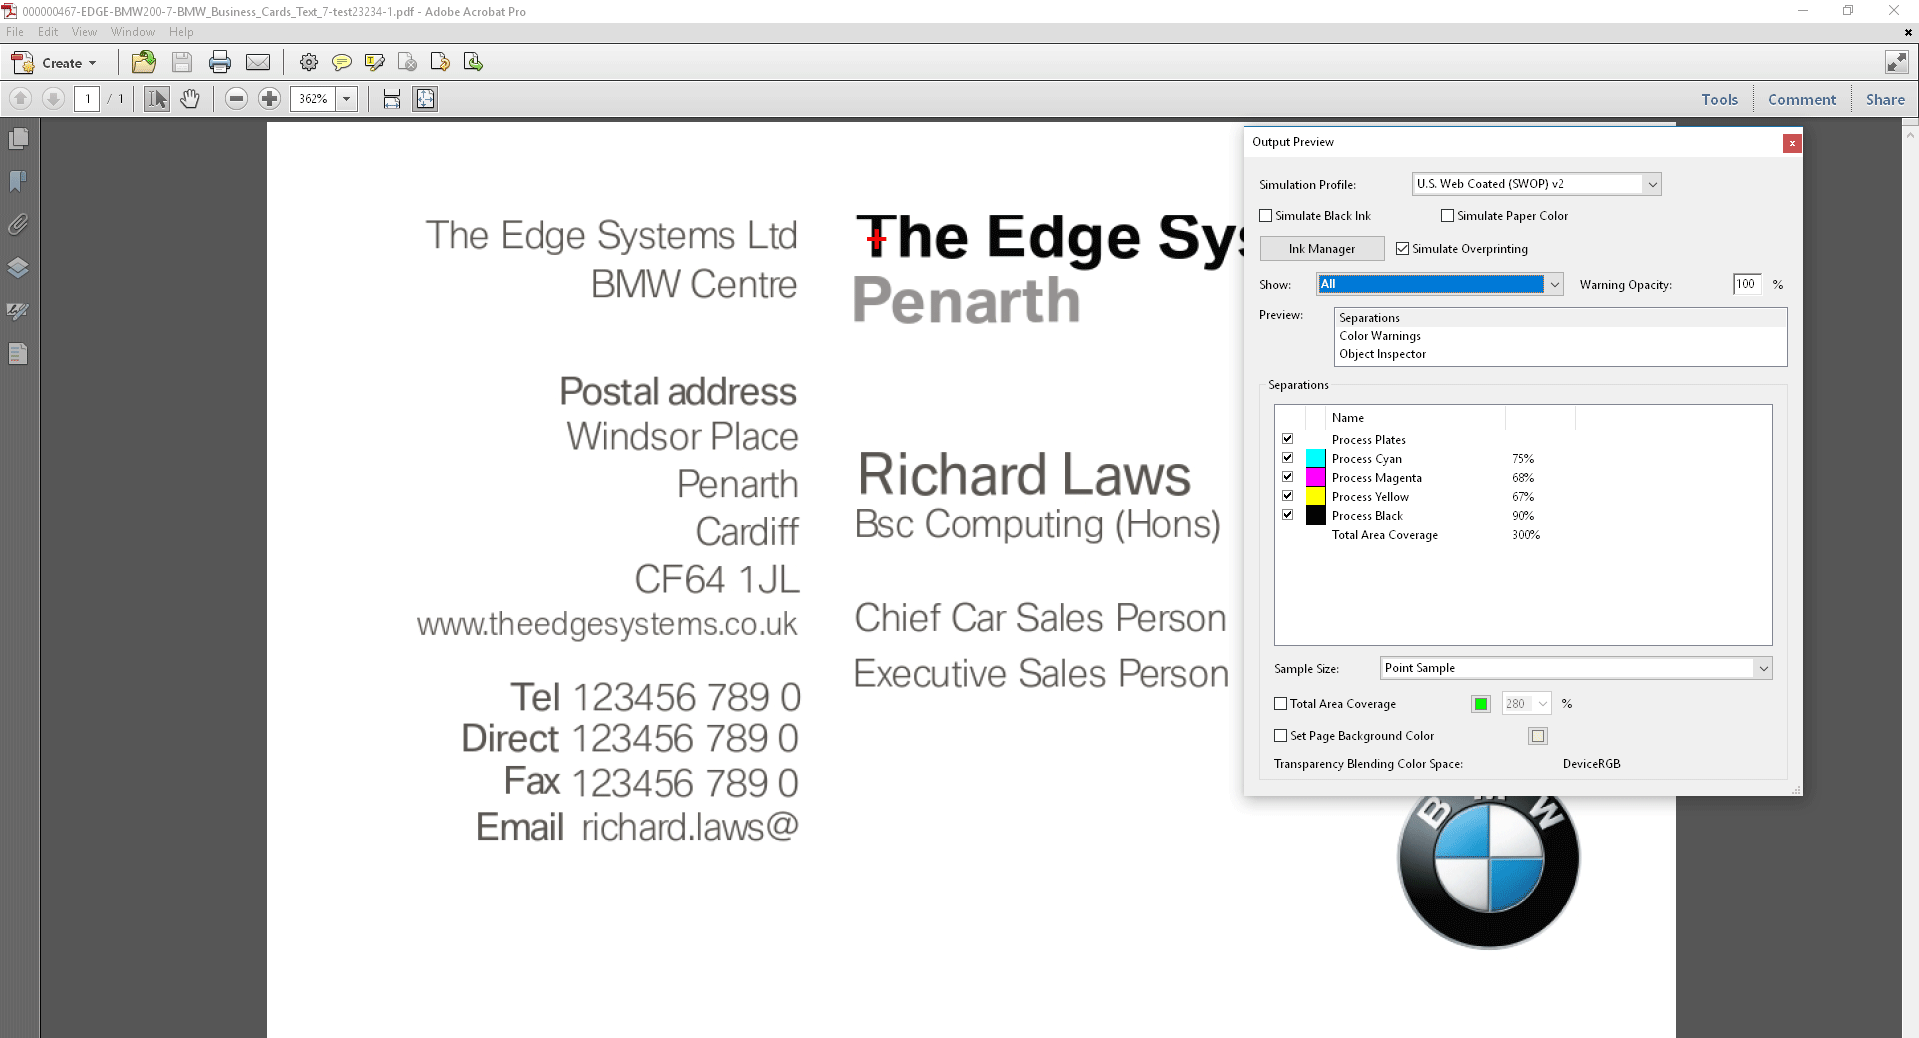Click the Print icon in the toolbar
This screenshot has width=1919, height=1038.
tap(220, 62)
